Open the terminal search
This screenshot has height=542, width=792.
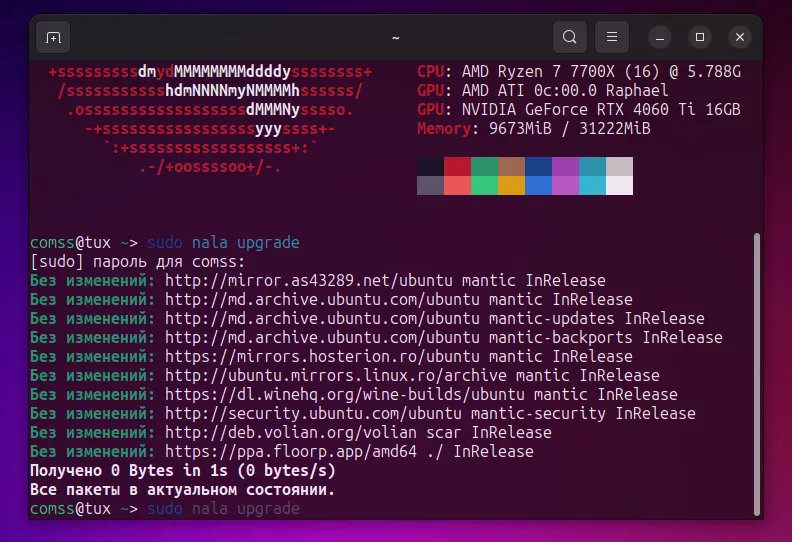point(570,37)
